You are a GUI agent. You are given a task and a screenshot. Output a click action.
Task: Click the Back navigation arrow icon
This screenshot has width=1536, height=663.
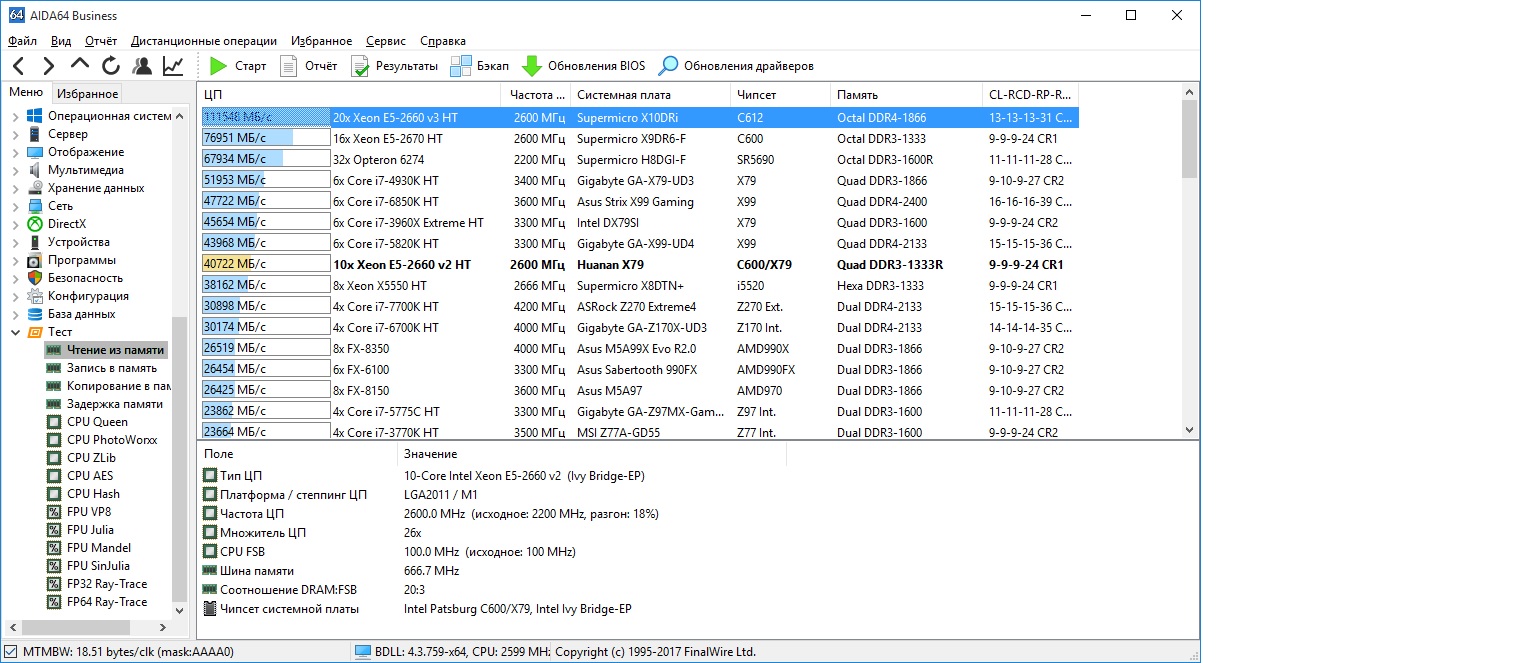(18, 66)
